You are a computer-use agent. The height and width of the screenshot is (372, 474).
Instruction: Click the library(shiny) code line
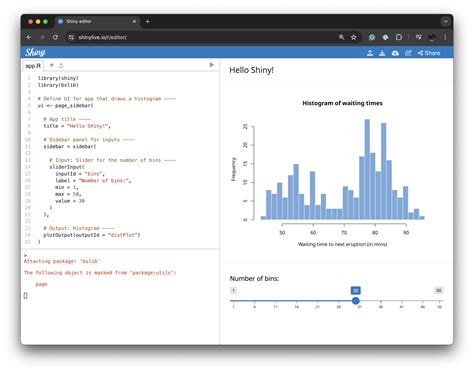[x=58, y=78]
